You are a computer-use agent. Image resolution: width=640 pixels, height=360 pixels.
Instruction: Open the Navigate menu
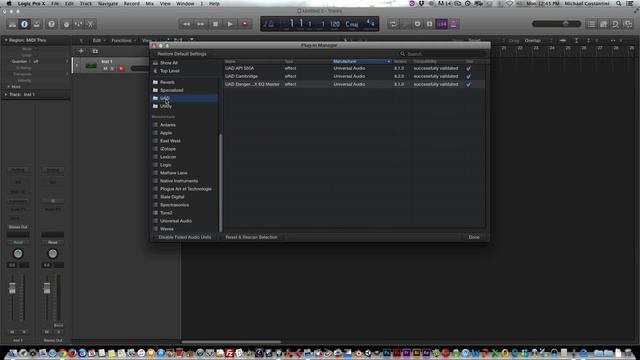[108, 4]
